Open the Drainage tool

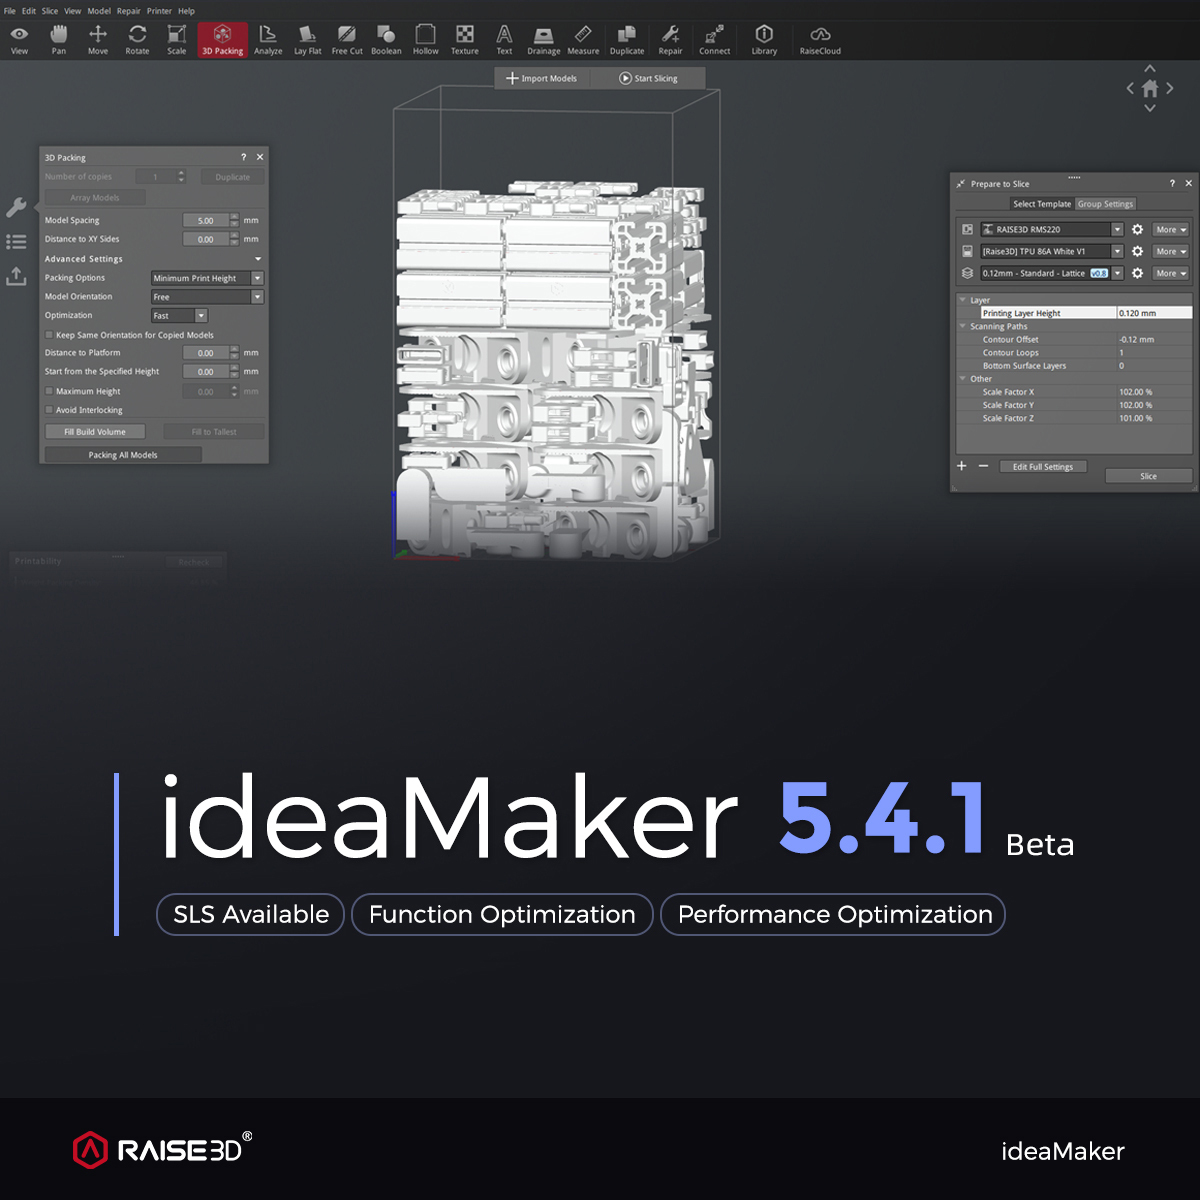coord(543,40)
